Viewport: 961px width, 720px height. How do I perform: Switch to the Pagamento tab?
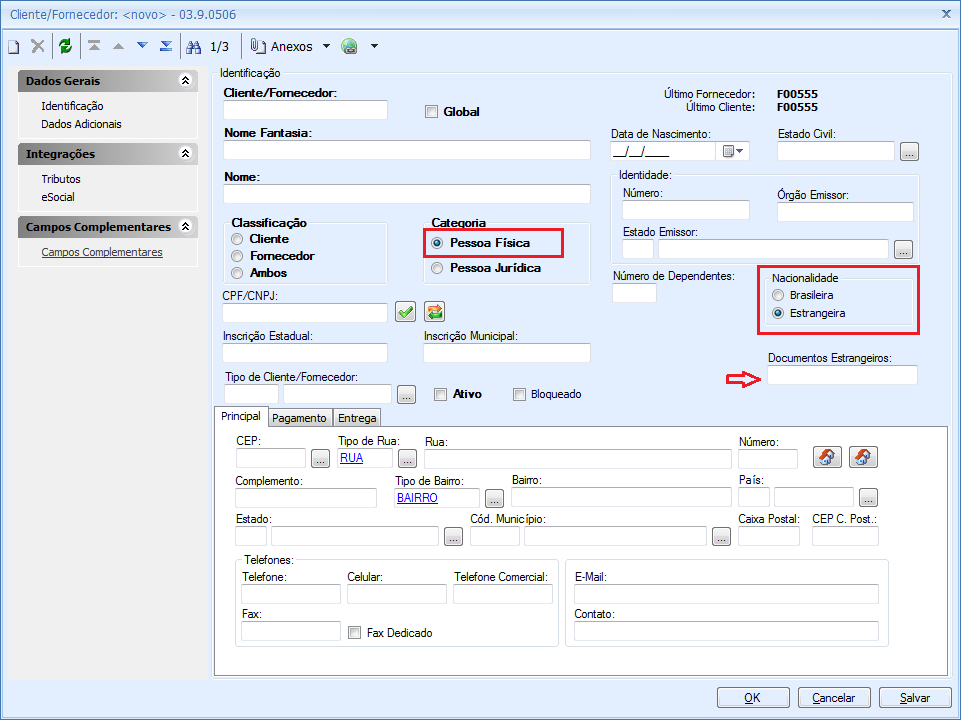(x=299, y=418)
